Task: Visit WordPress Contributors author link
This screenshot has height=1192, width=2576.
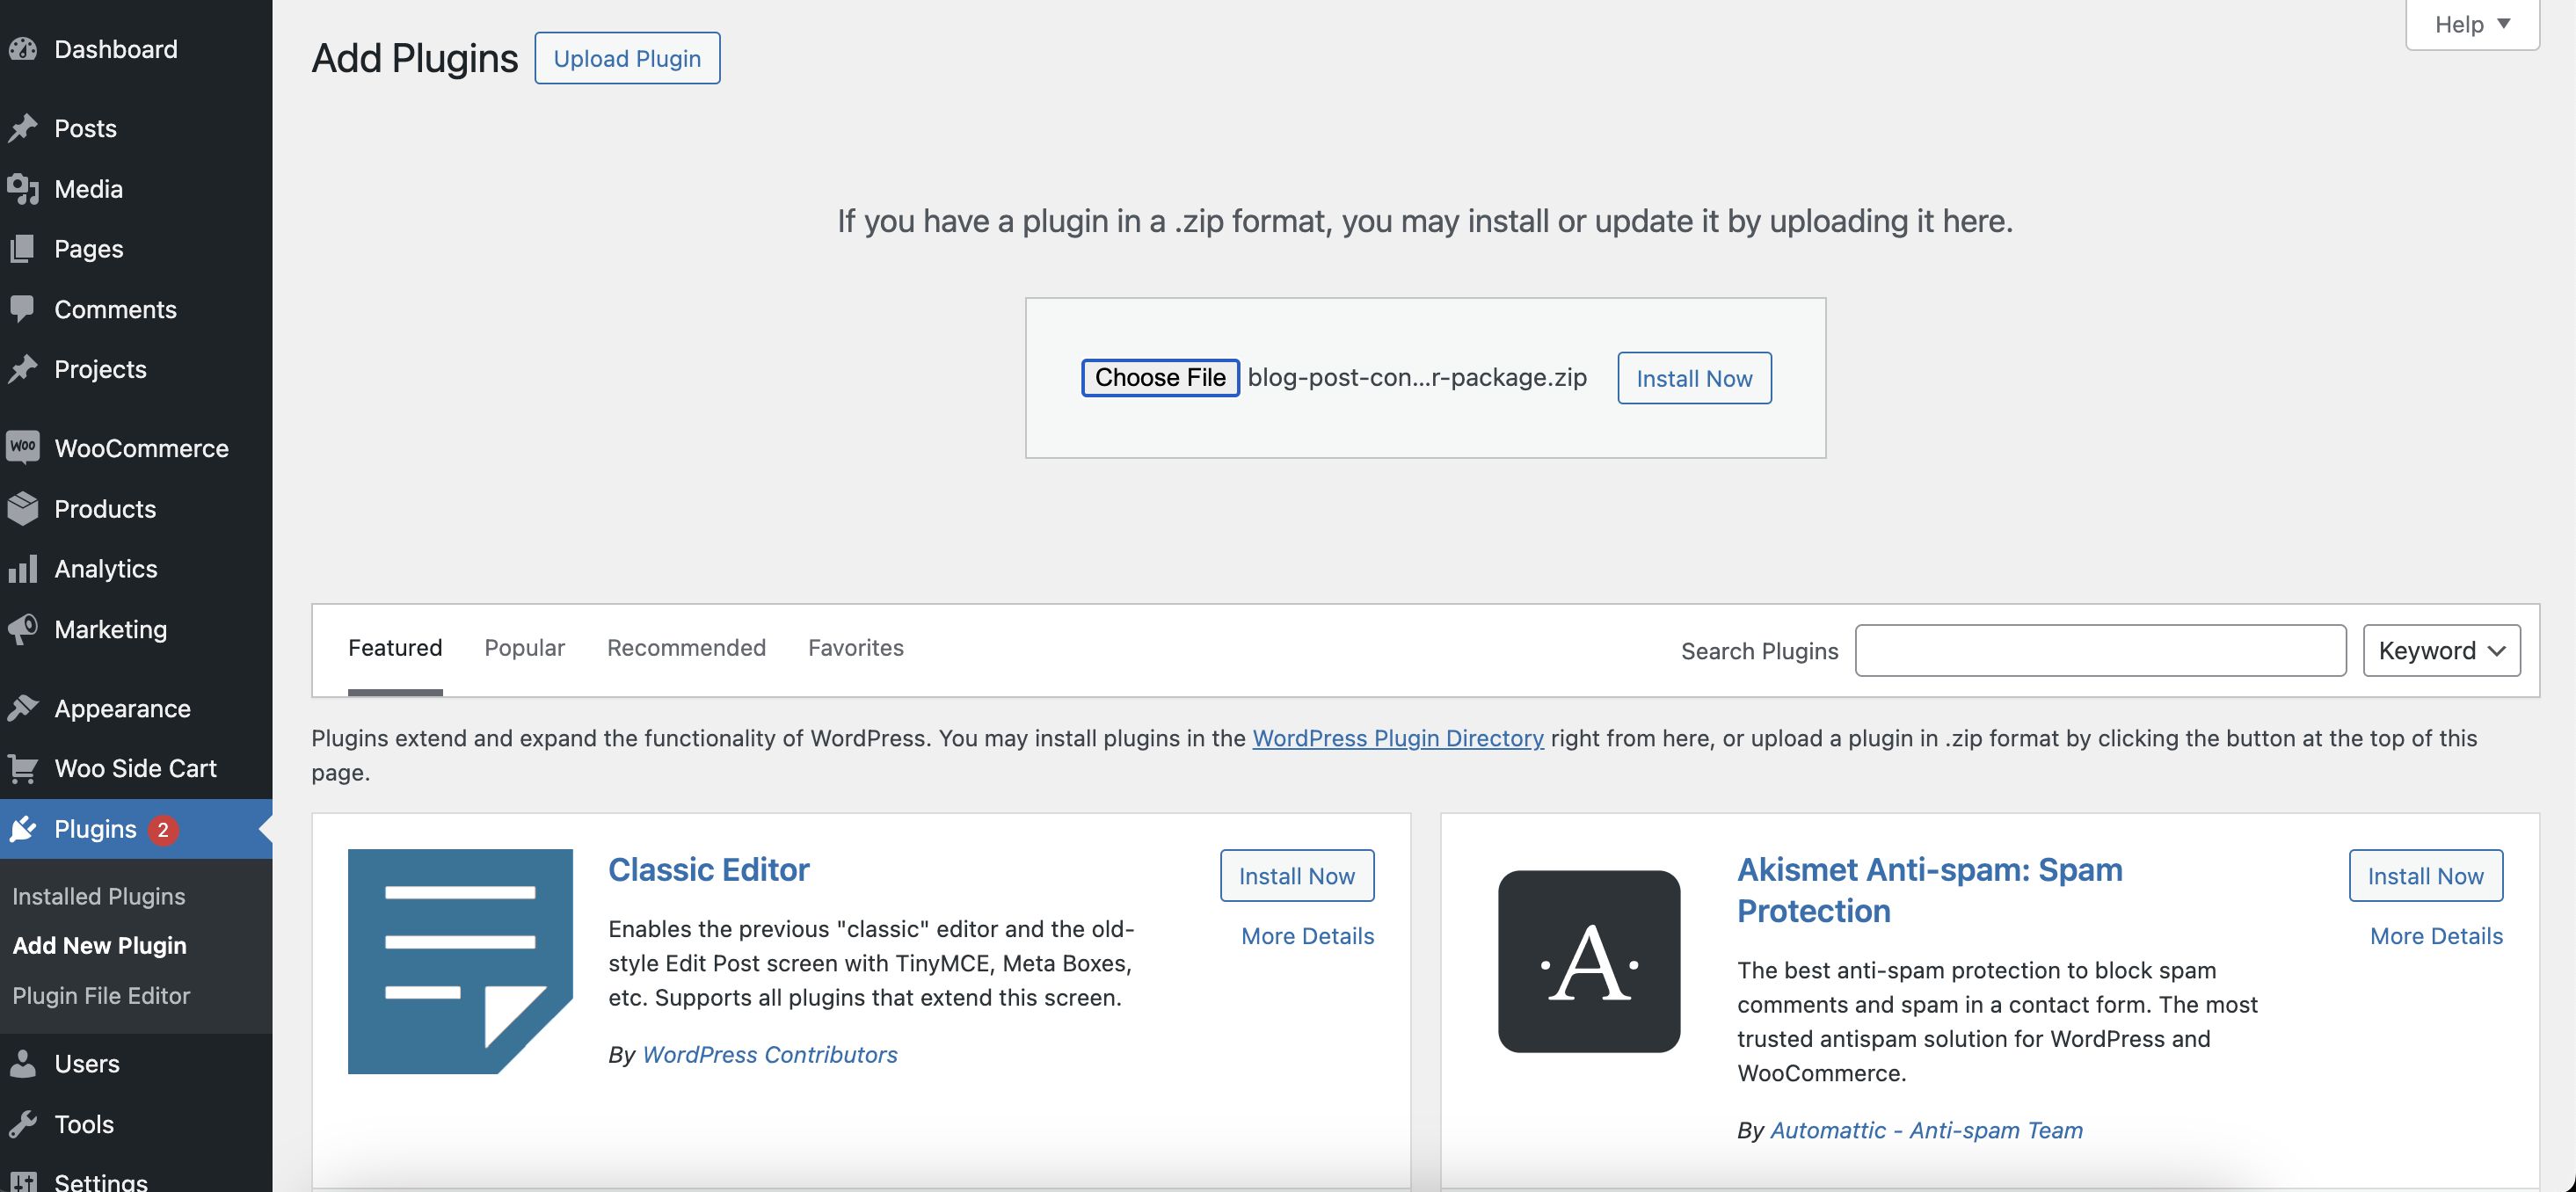Action: [770, 1054]
